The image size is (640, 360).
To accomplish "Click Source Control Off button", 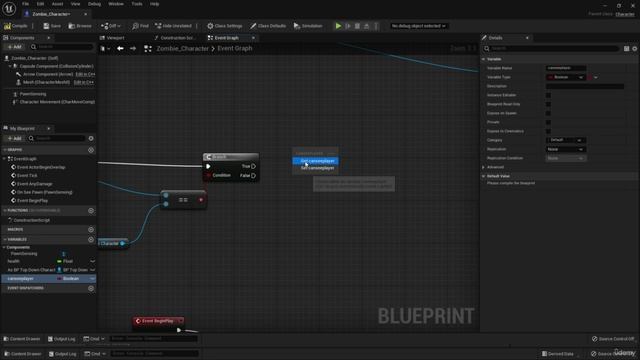I will click(613, 339).
